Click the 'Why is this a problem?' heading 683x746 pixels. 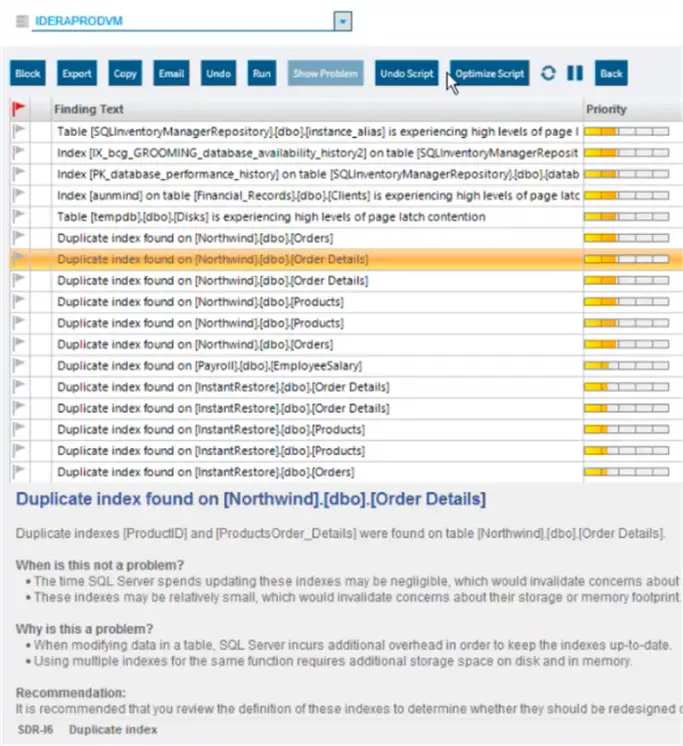[x=84, y=629]
